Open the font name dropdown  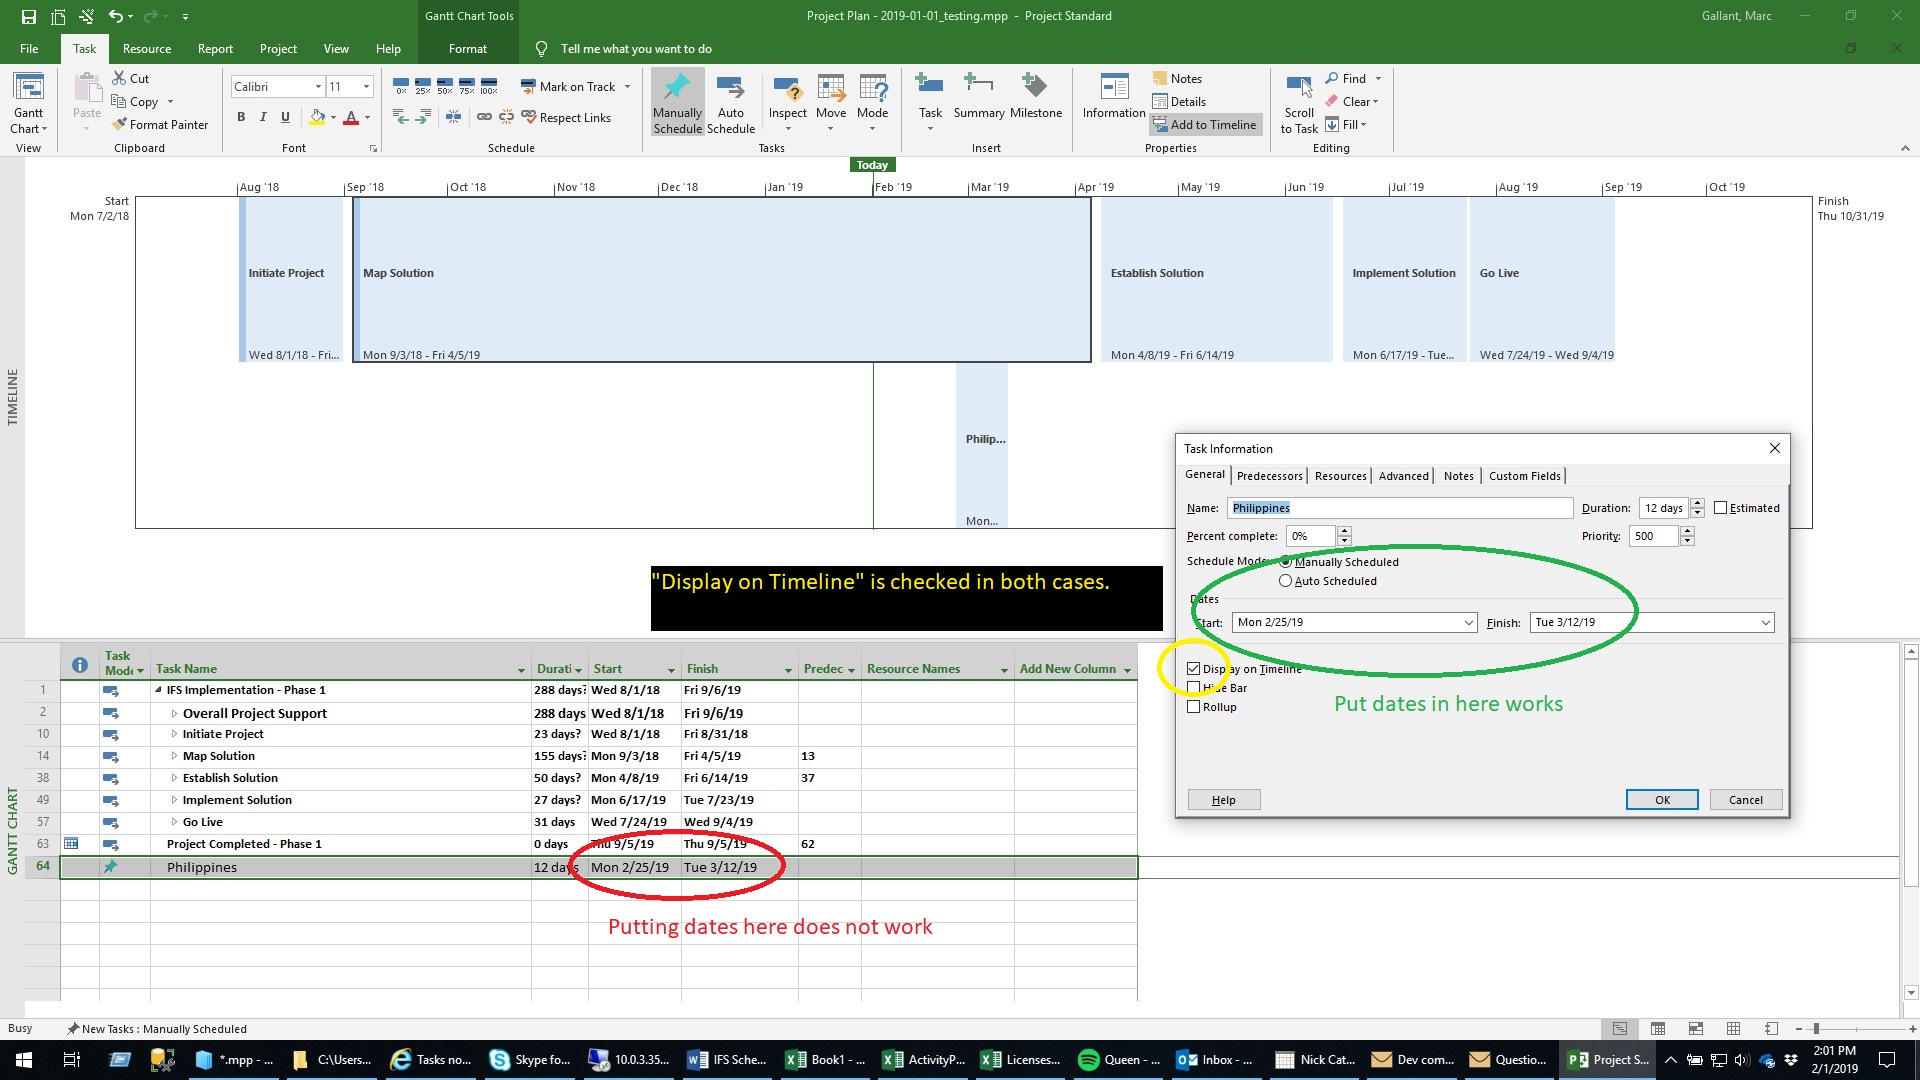tap(318, 87)
